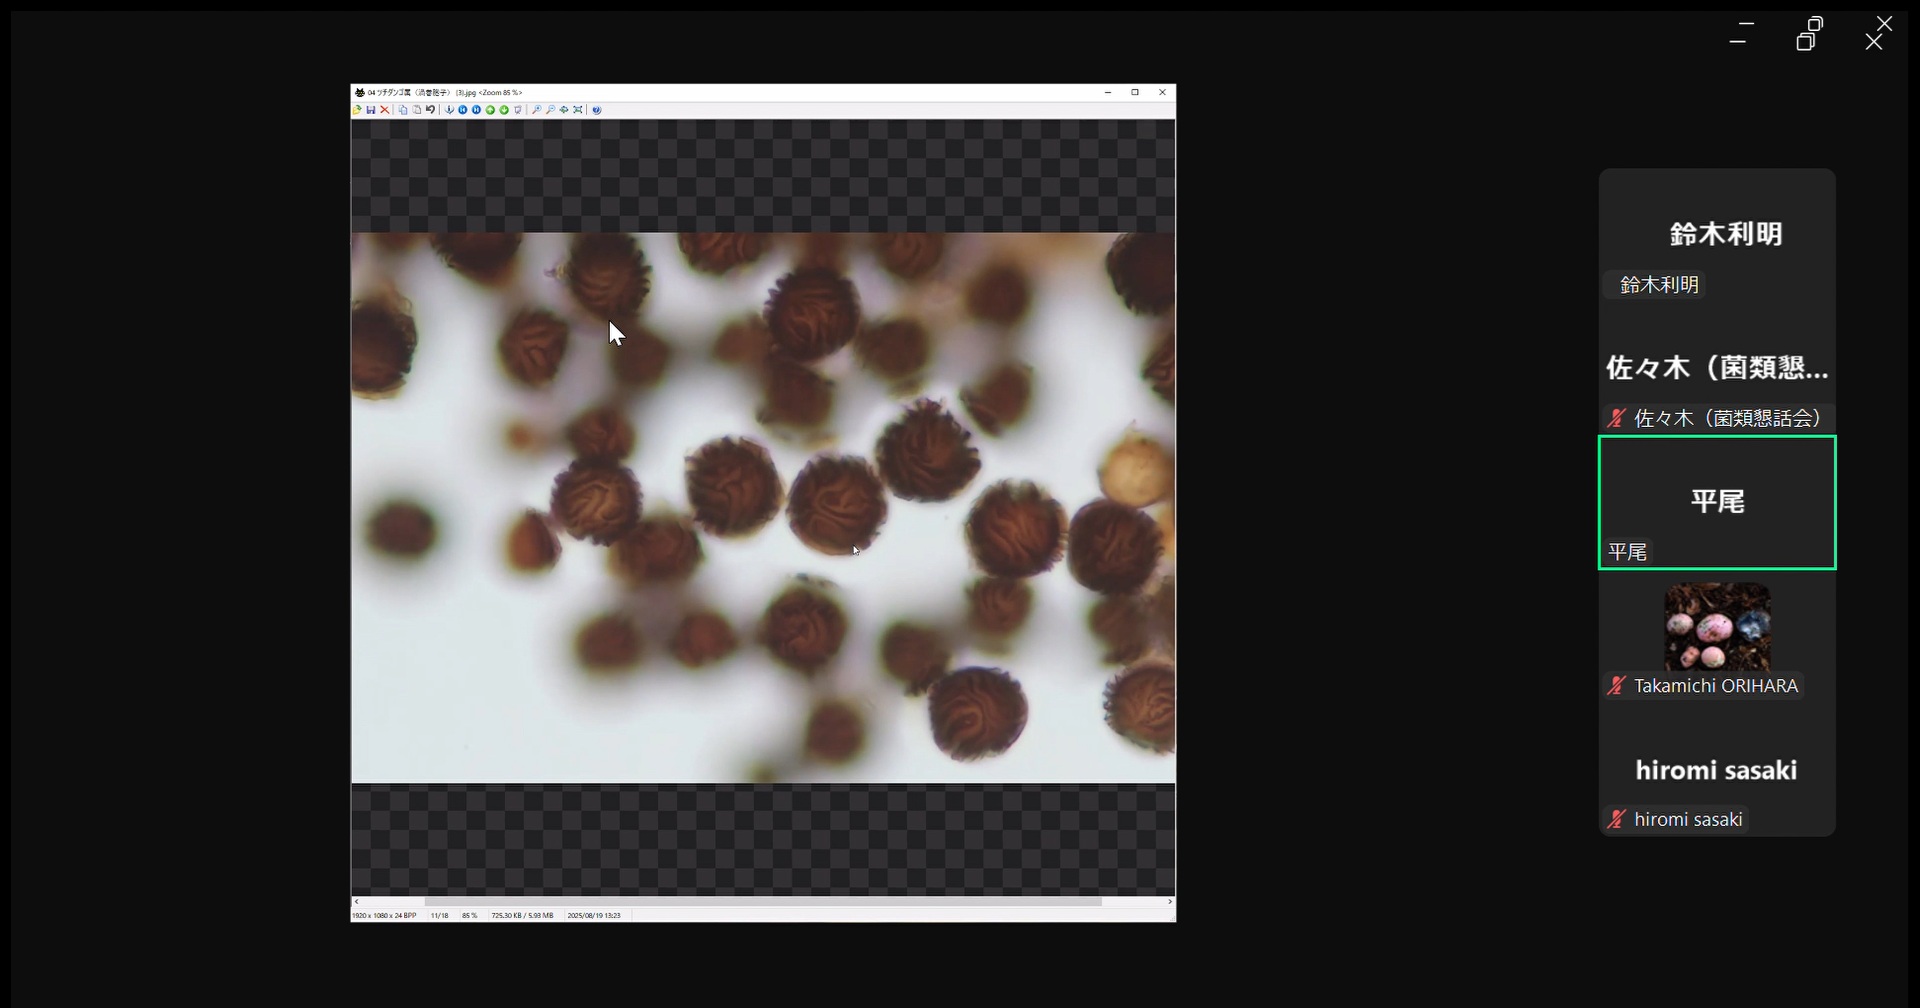Viewport: 1920px width, 1008px height.
Task: Click the Takamichi ORIHARA name label
Action: [x=1716, y=686]
